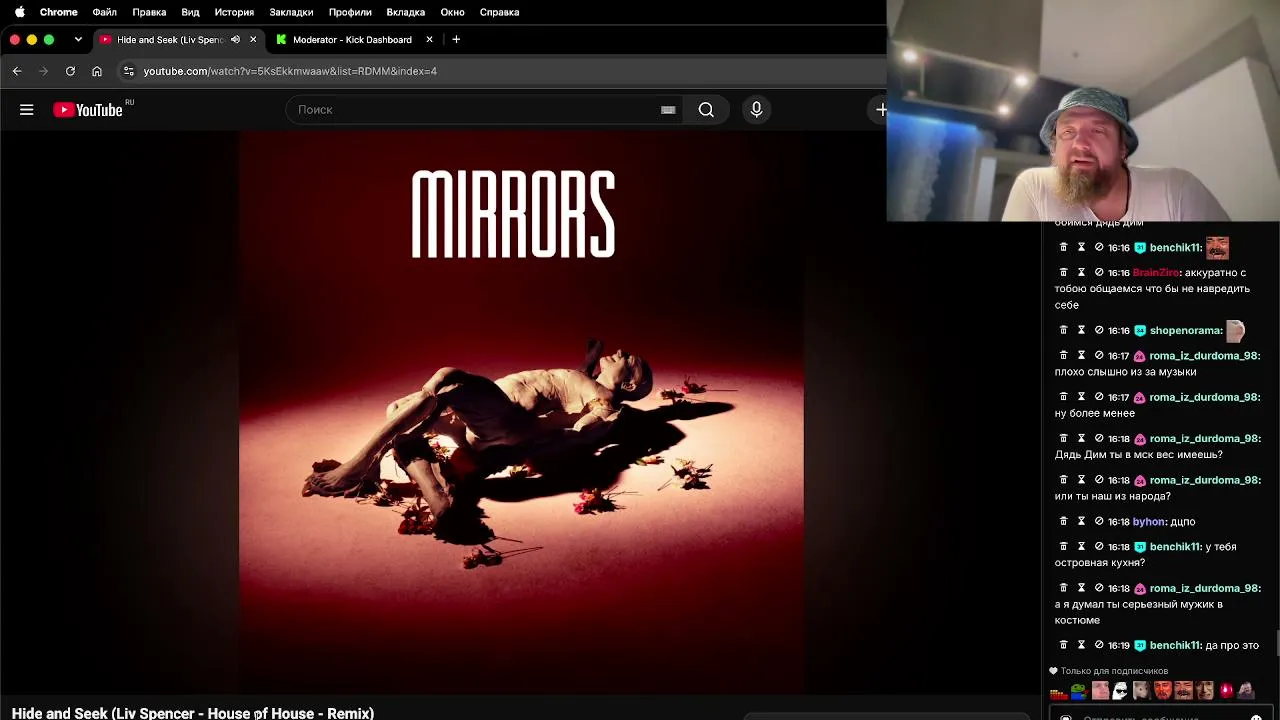Expand the Chrome tab search dropdown
1280x720 pixels.
pos(78,39)
